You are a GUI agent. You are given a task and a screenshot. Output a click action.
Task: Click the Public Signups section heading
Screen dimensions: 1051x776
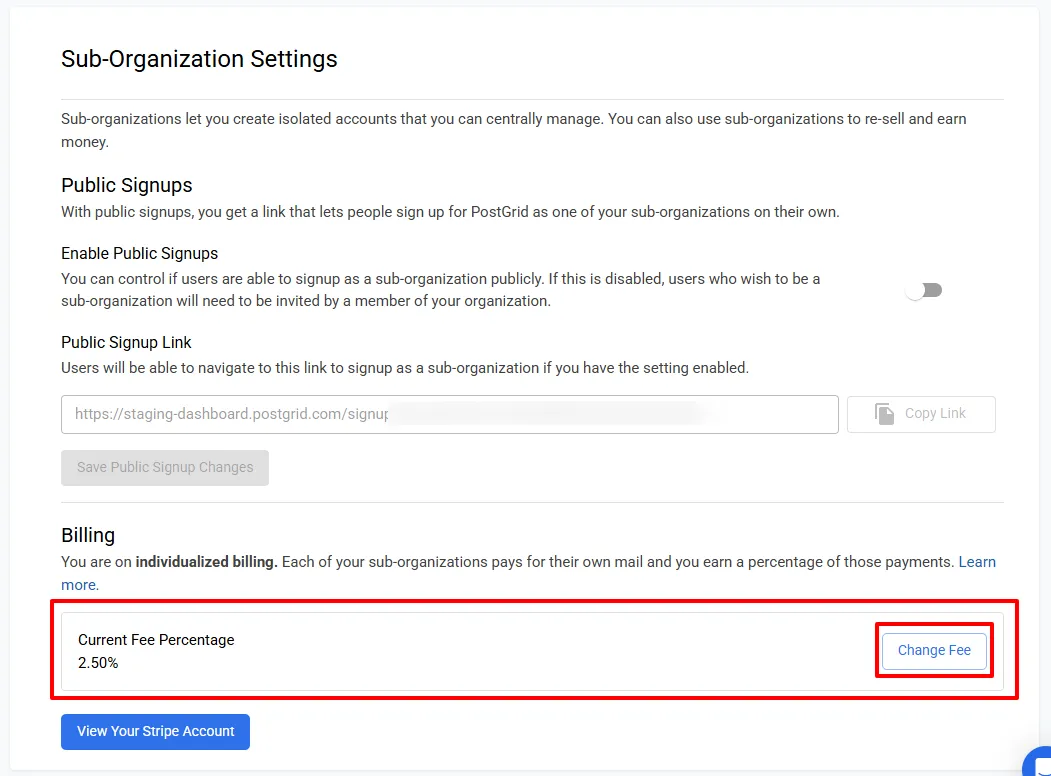click(126, 185)
